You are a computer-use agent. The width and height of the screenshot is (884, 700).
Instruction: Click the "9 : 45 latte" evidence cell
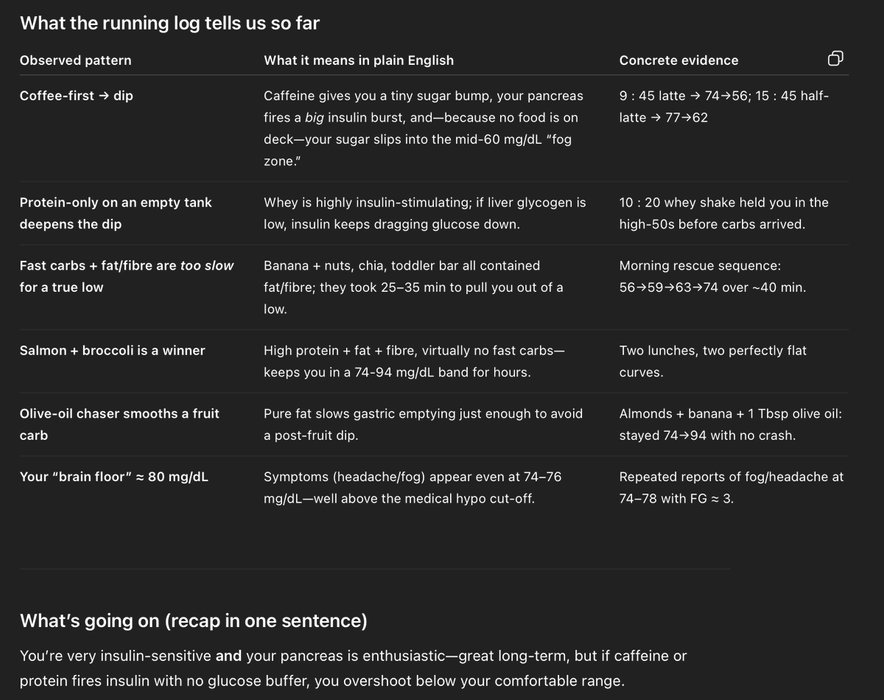(724, 106)
